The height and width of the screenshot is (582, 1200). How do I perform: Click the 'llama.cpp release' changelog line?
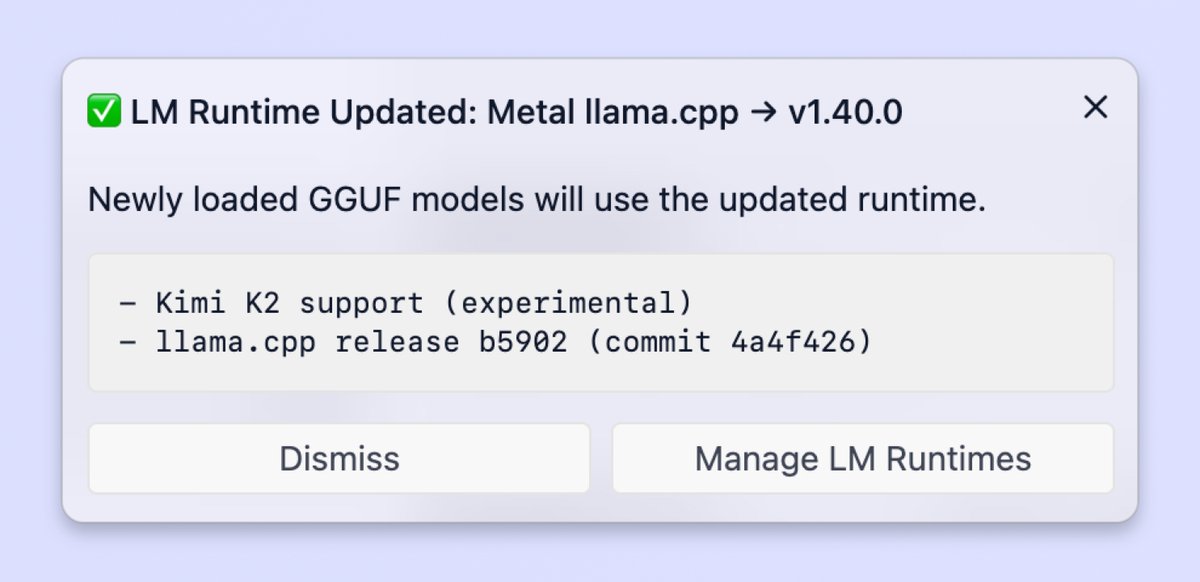pyautogui.click(x=494, y=342)
